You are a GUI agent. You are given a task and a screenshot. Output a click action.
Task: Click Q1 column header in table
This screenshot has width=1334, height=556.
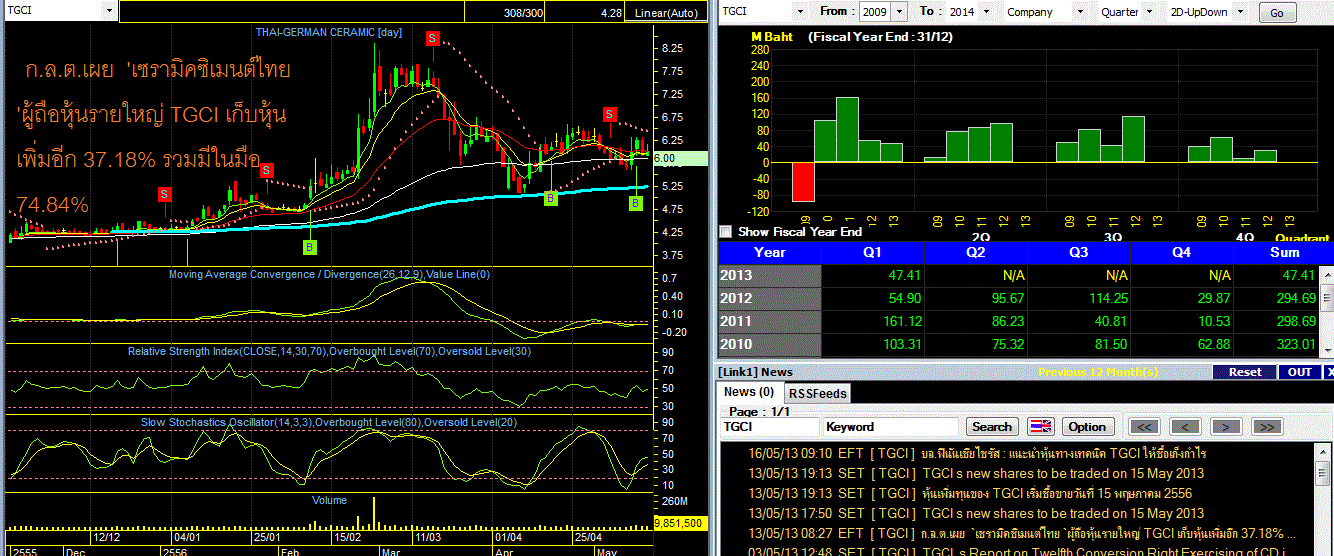873,252
